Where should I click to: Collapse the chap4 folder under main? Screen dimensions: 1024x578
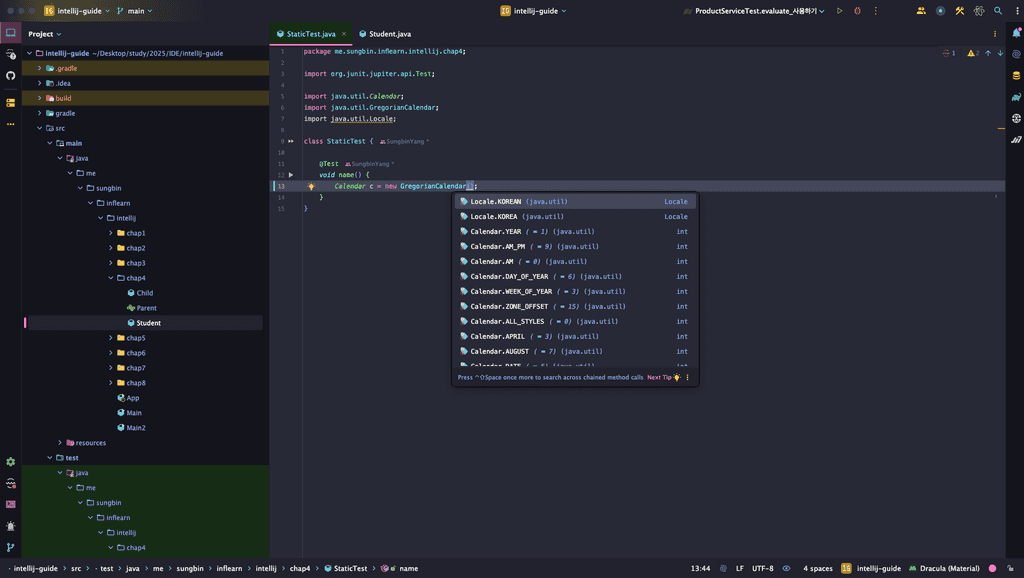pos(110,278)
